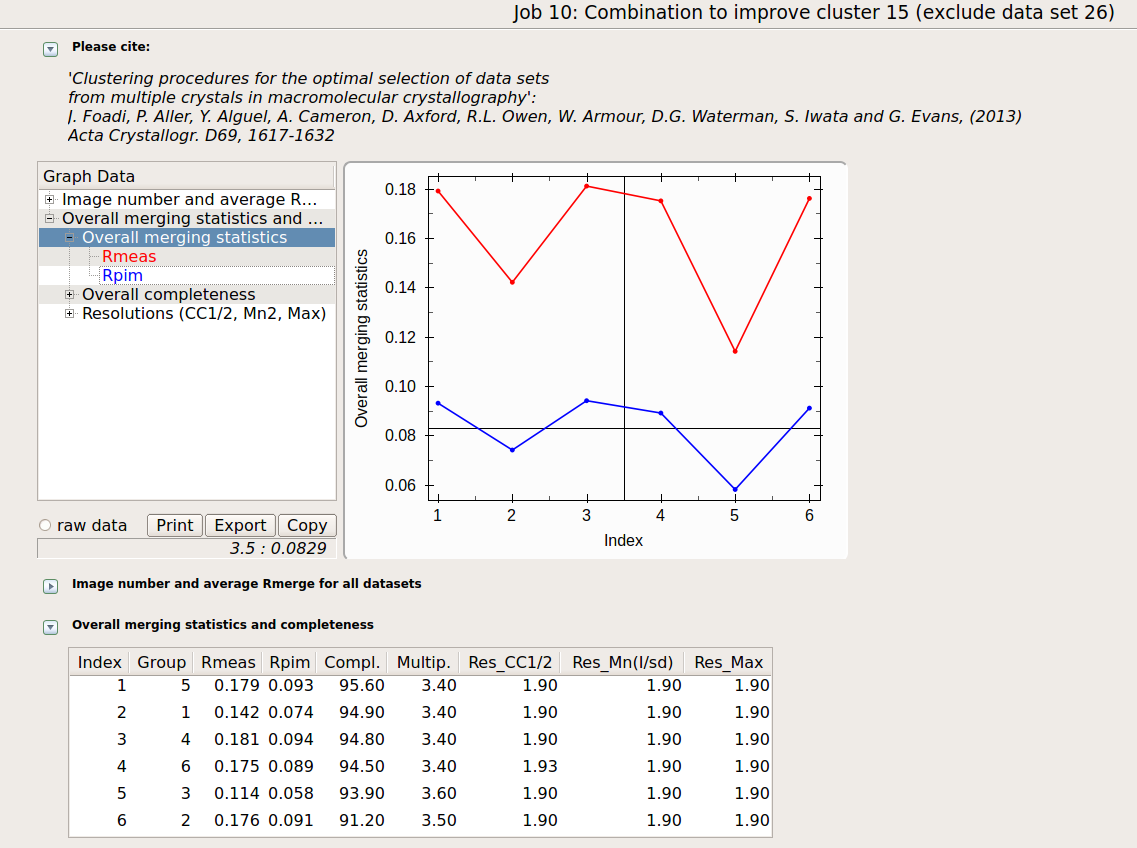This screenshot has width=1137, height=848.
Task: Collapse the 'Please cite' section arrow
Action: (50, 48)
